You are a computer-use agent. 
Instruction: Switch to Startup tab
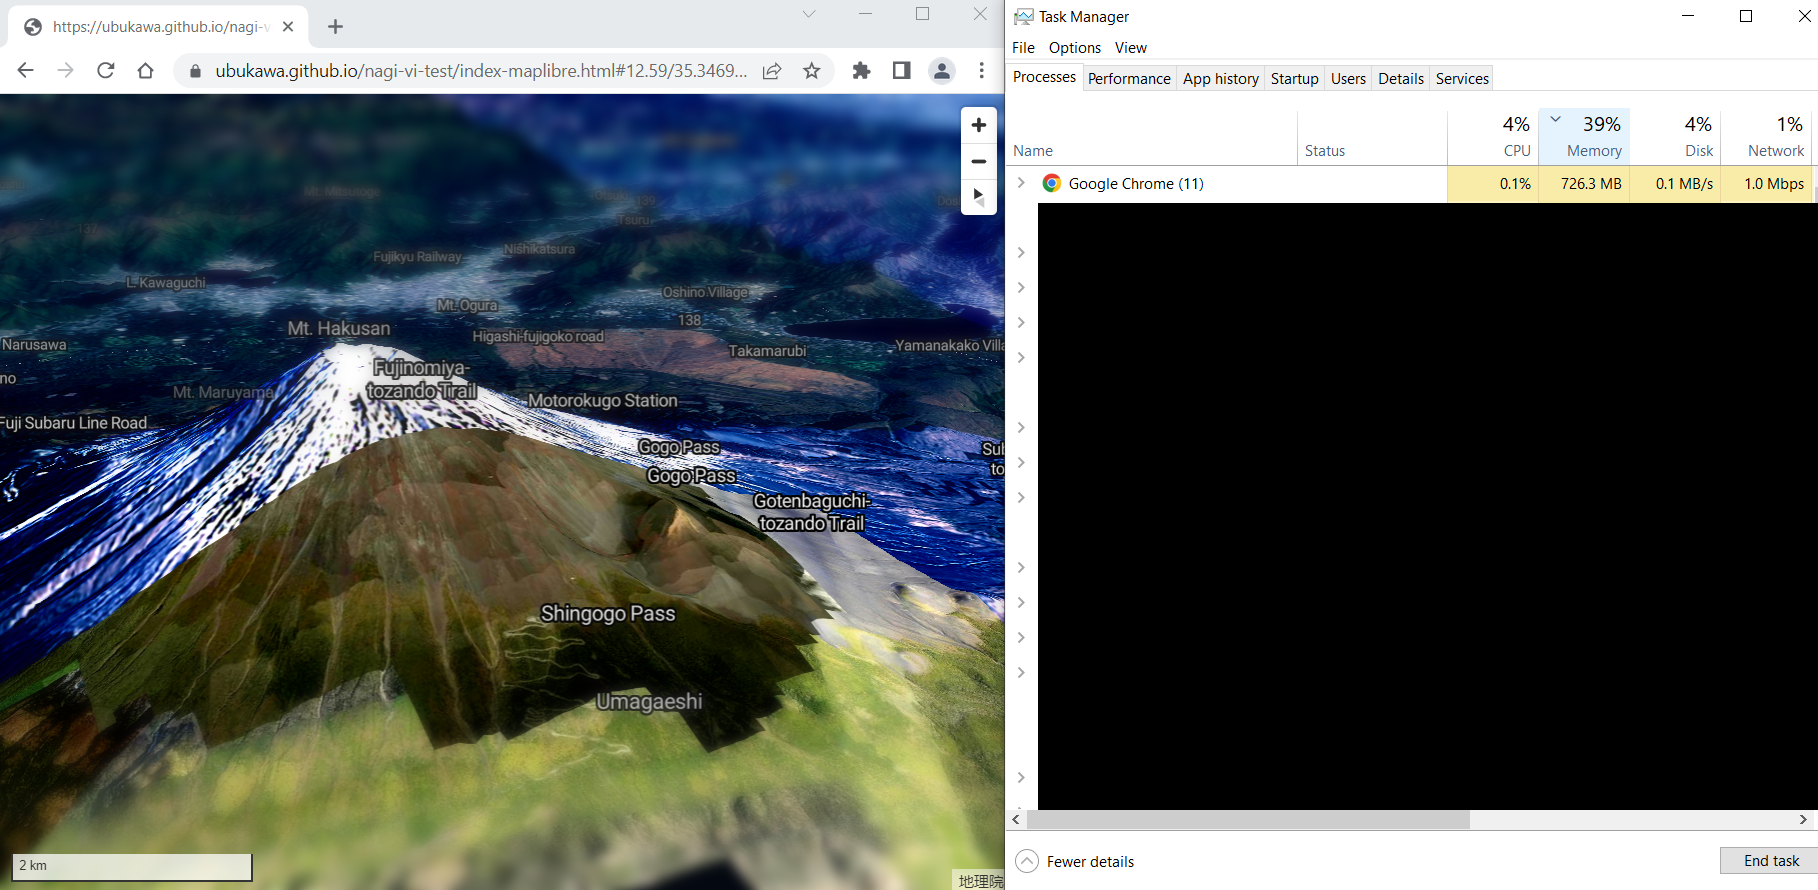click(x=1295, y=79)
